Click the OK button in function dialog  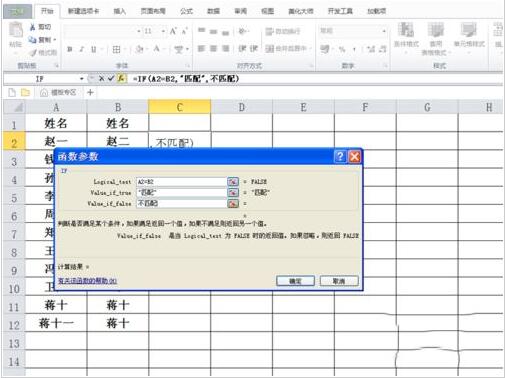point(295,281)
